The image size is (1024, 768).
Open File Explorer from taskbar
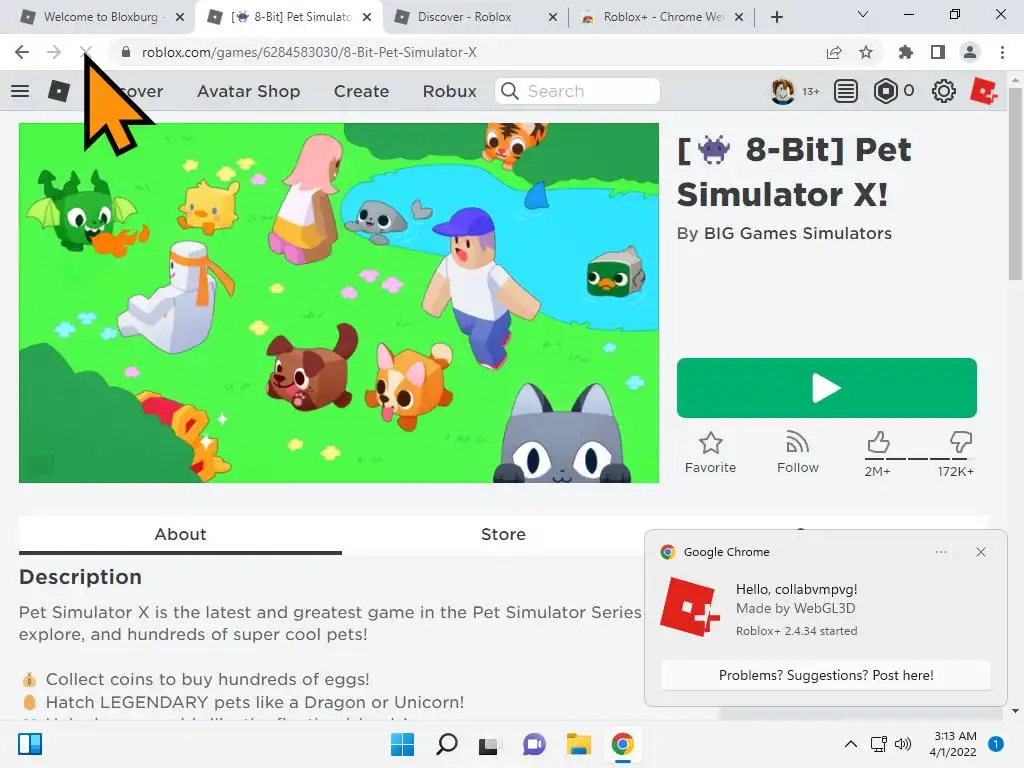[x=579, y=744]
